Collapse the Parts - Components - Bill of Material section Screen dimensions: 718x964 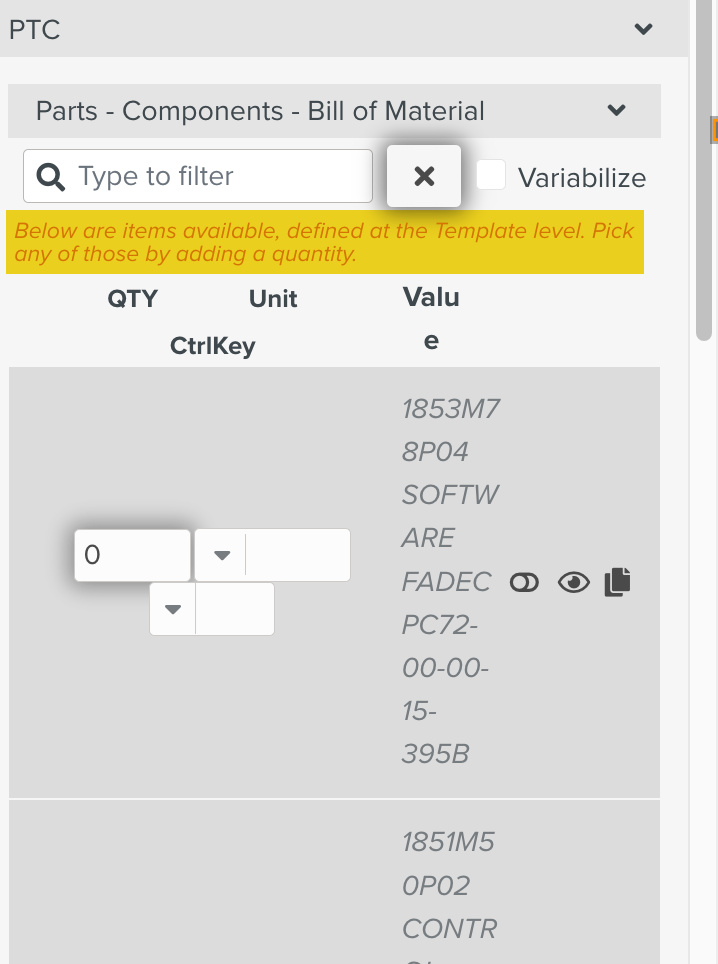click(618, 110)
